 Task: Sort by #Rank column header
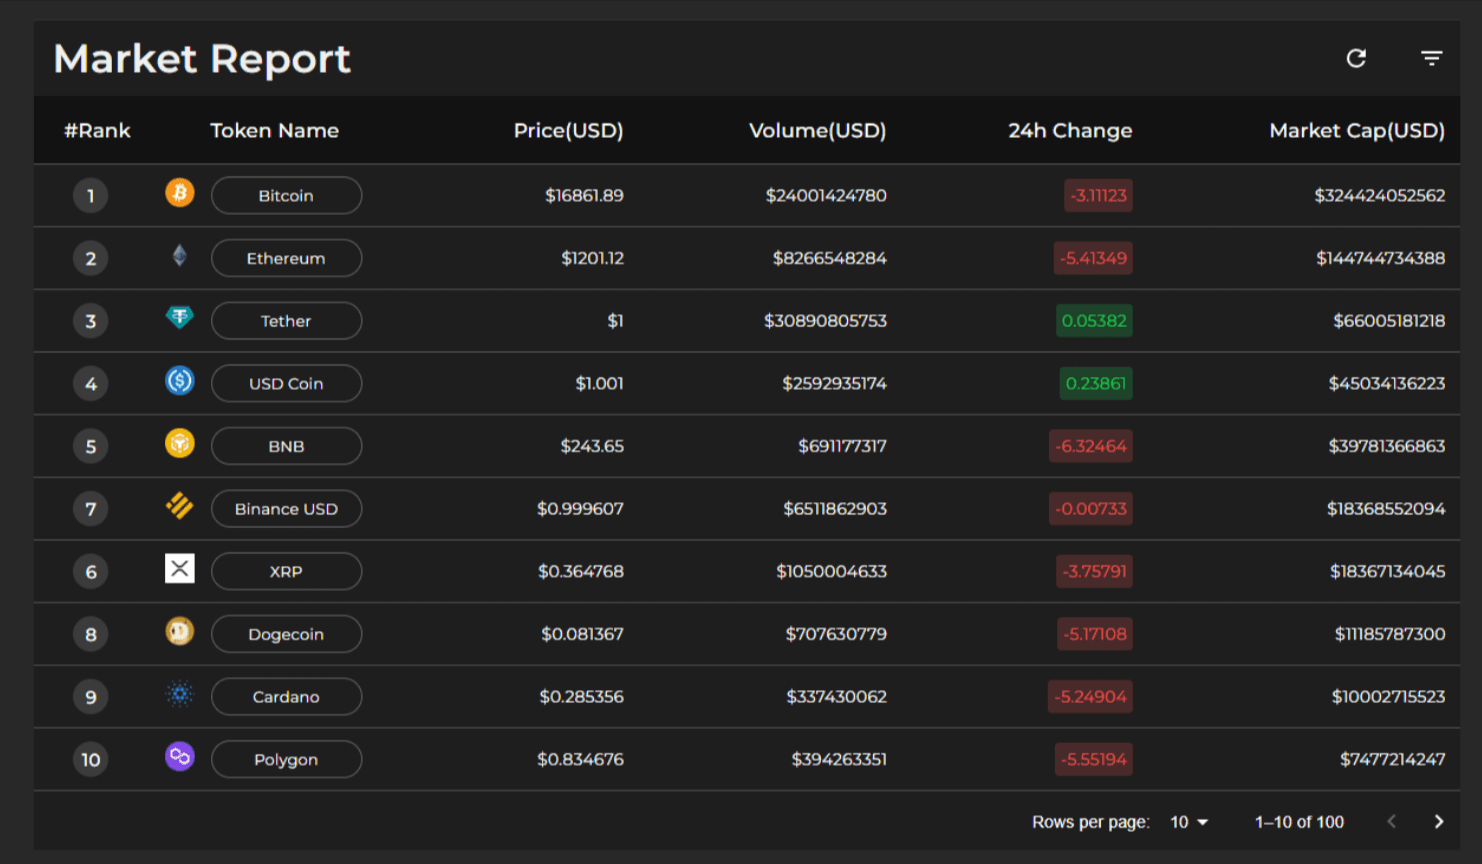click(x=98, y=131)
